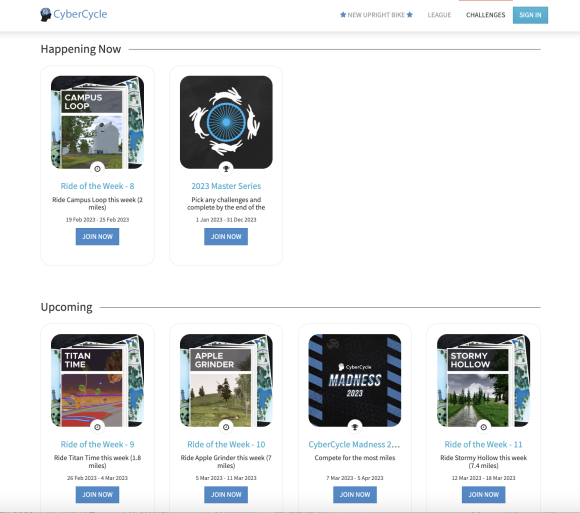This screenshot has width=580, height=513.
Task: Select the Madness 2023 thumbnail image
Action: coord(355,381)
